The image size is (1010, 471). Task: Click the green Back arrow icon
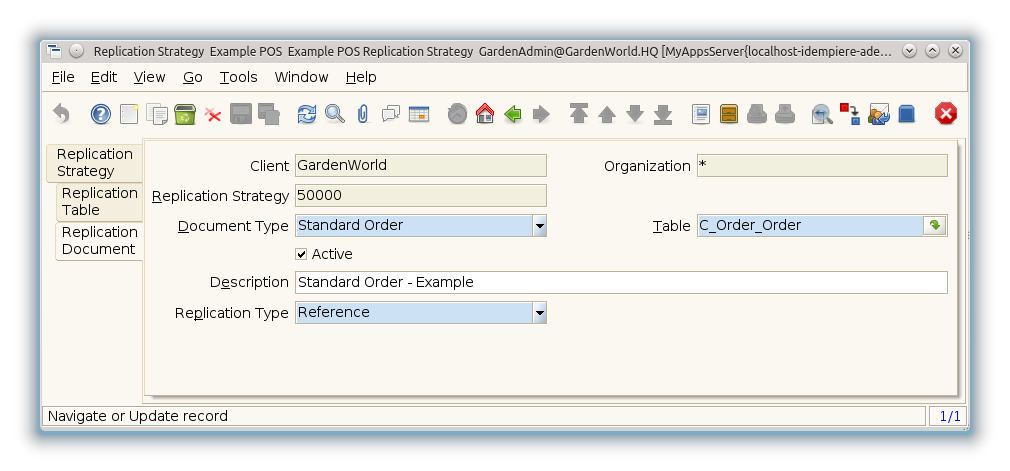[x=513, y=114]
